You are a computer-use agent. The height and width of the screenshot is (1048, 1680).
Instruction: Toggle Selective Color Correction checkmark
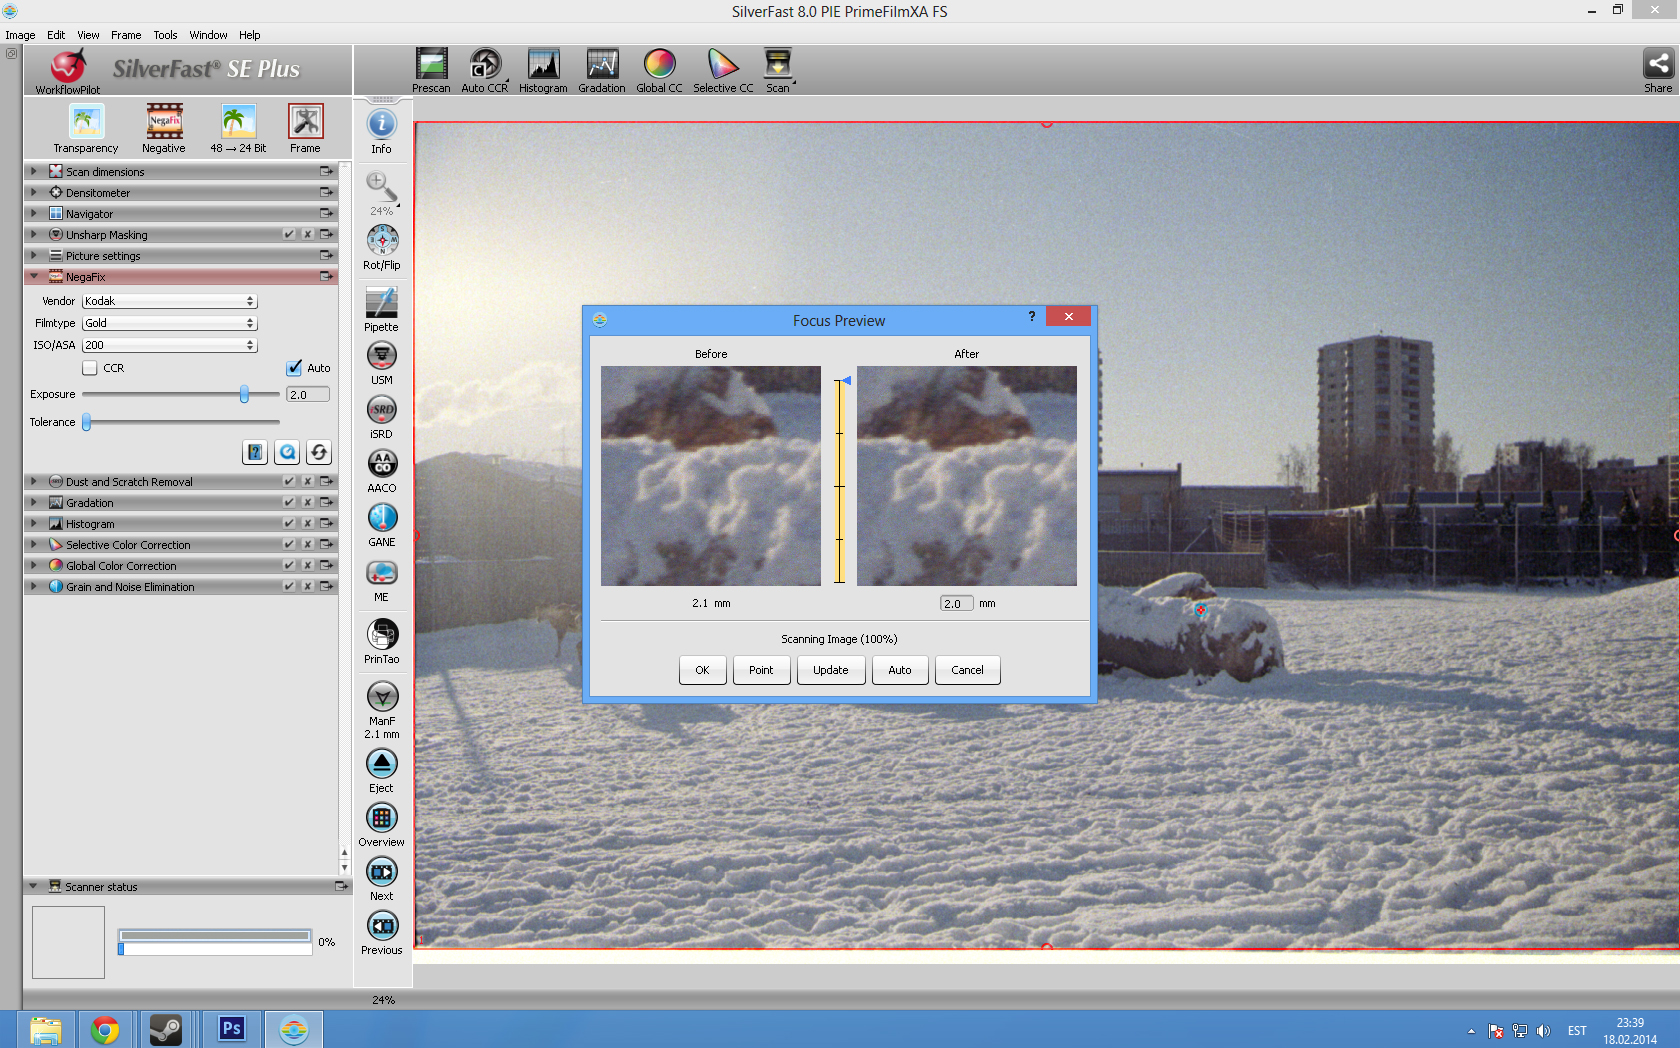289,545
